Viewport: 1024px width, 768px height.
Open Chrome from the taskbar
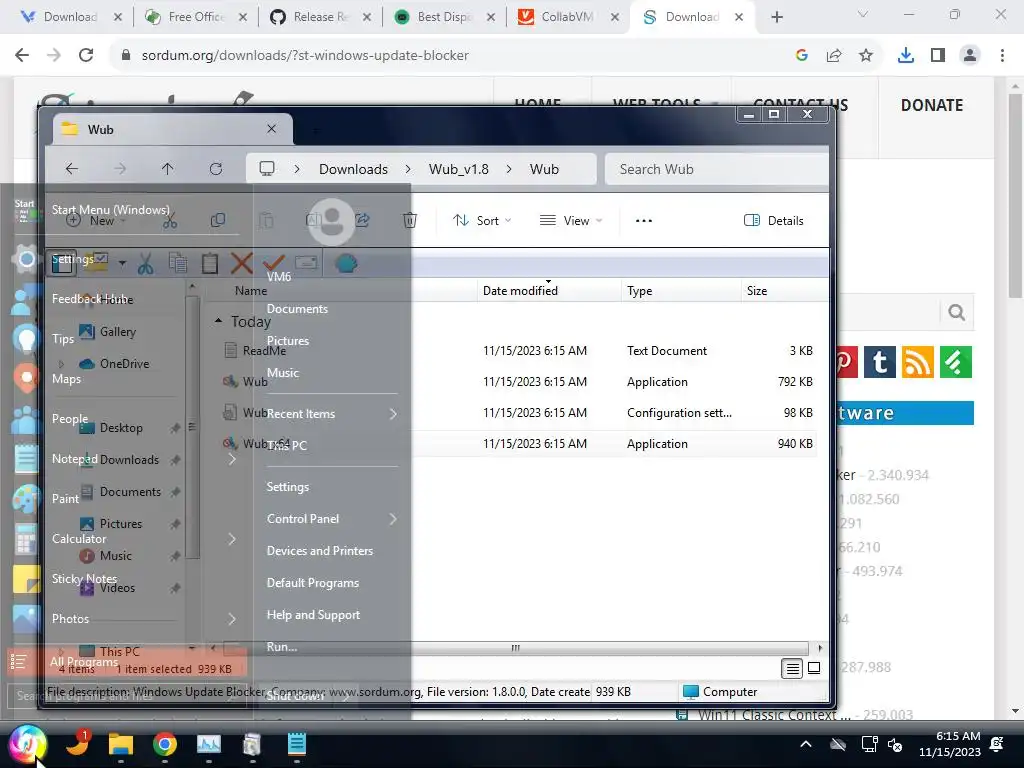165,744
